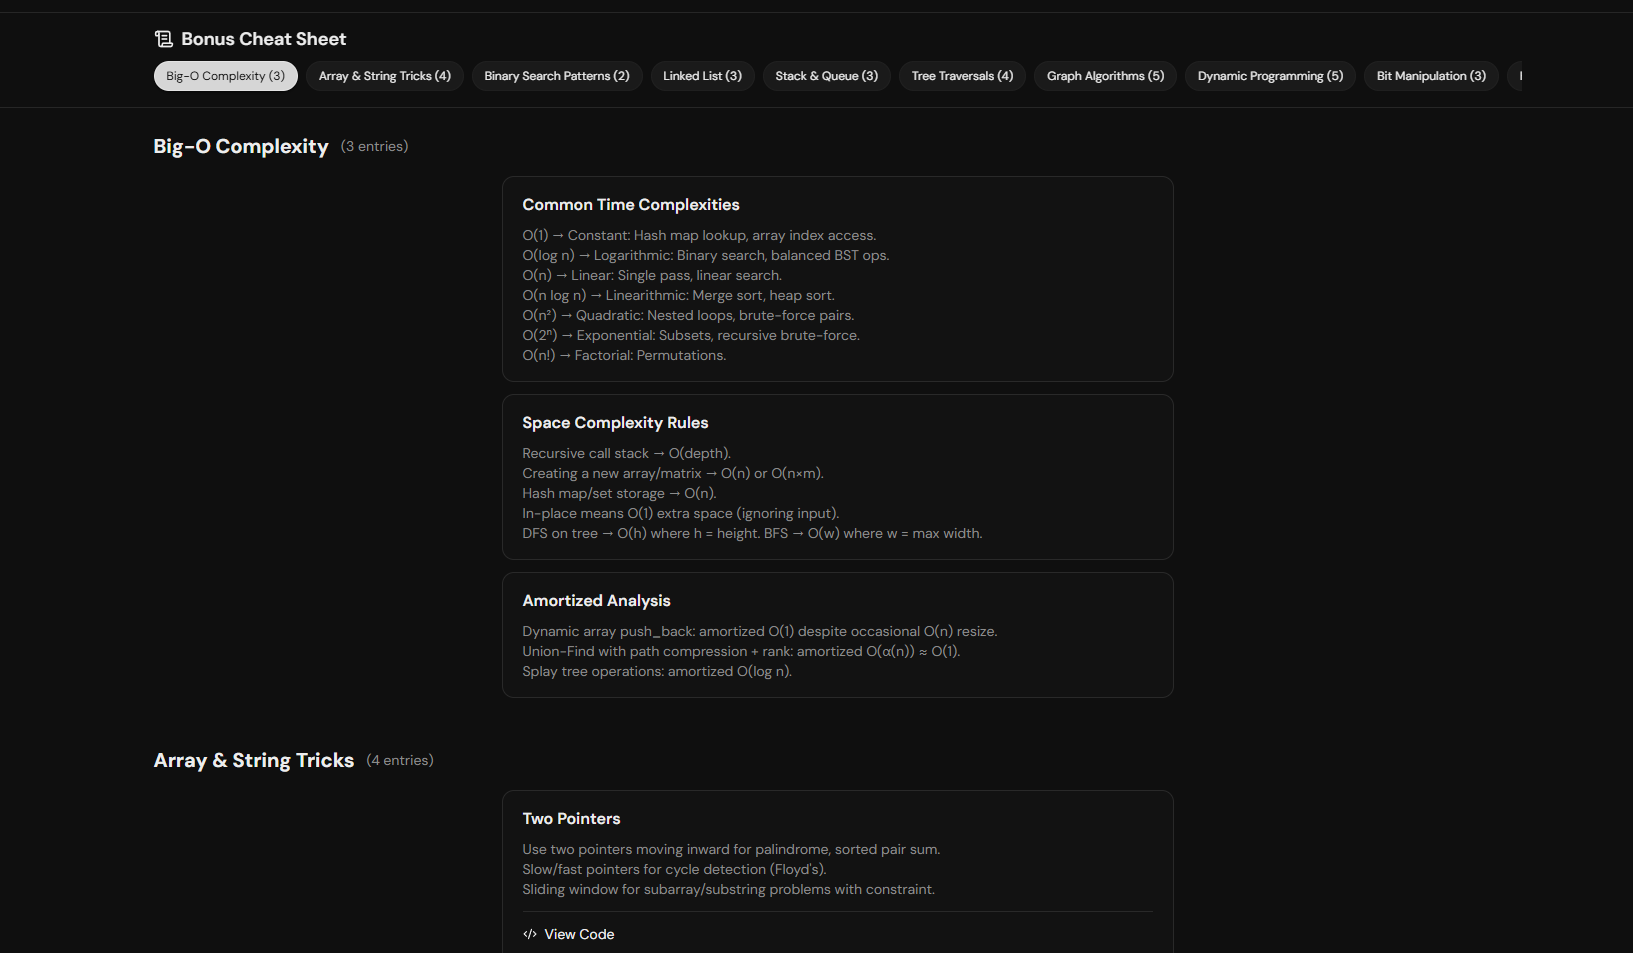
Task: Click the 'Creating a new array/matrix' line
Action: coord(673,474)
